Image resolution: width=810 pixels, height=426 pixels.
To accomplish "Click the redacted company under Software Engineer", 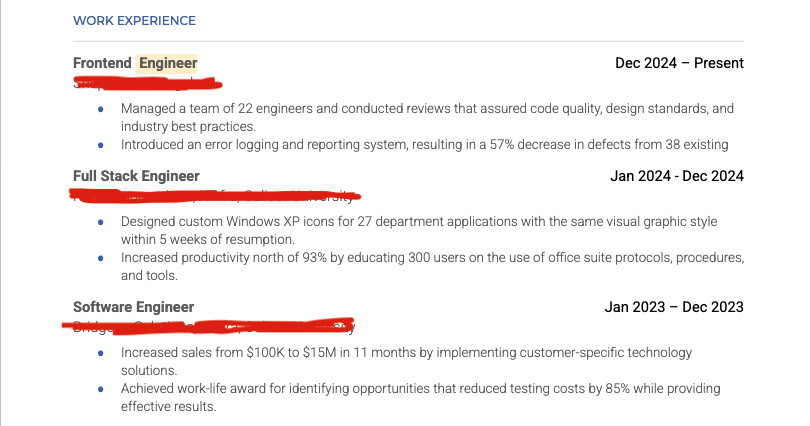I will coord(208,326).
